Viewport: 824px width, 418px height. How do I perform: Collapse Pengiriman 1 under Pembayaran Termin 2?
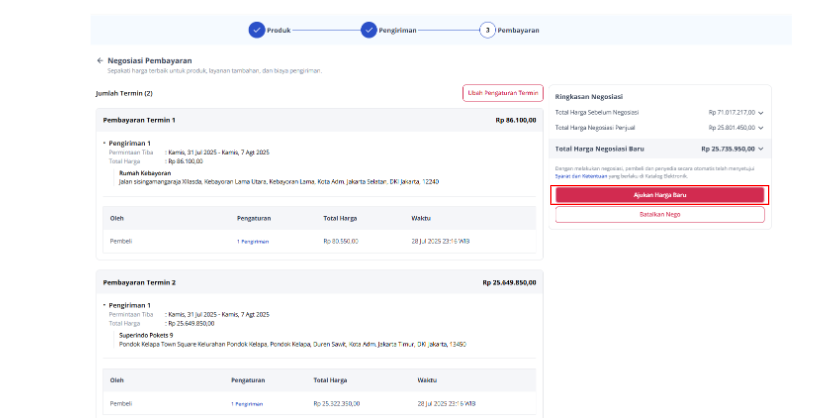coord(105,305)
